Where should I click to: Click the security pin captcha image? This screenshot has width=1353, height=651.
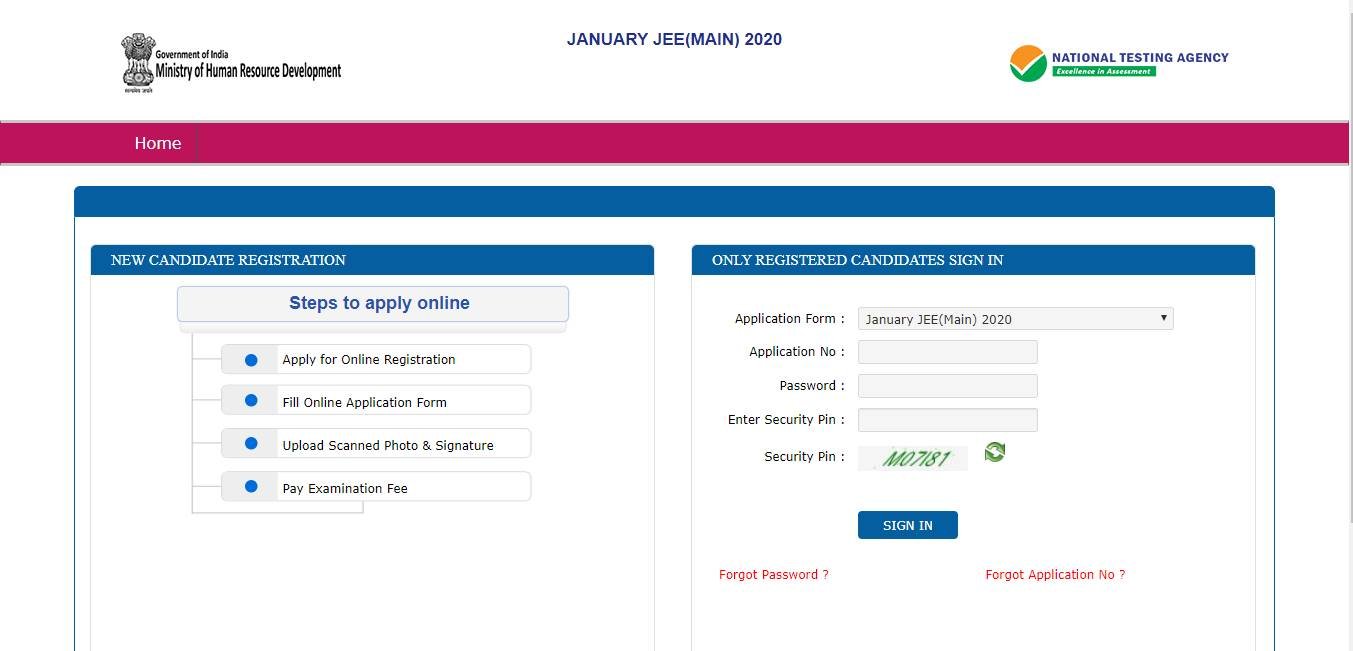[x=913, y=458]
